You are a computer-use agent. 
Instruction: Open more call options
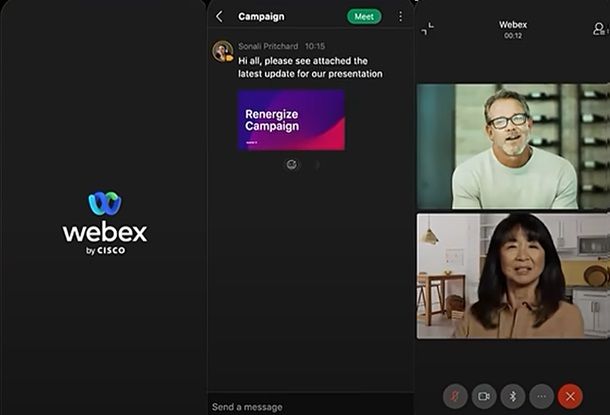[x=542, y=396]
